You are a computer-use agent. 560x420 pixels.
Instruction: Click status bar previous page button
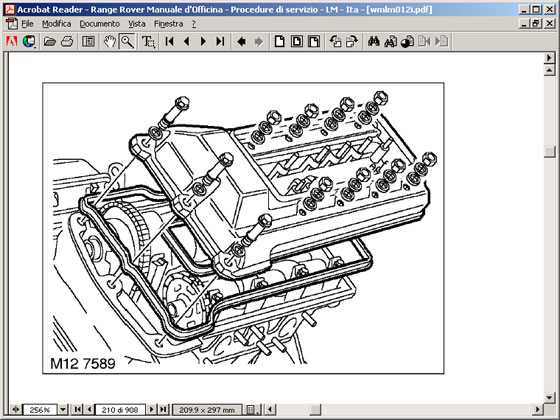coord(89,410)
